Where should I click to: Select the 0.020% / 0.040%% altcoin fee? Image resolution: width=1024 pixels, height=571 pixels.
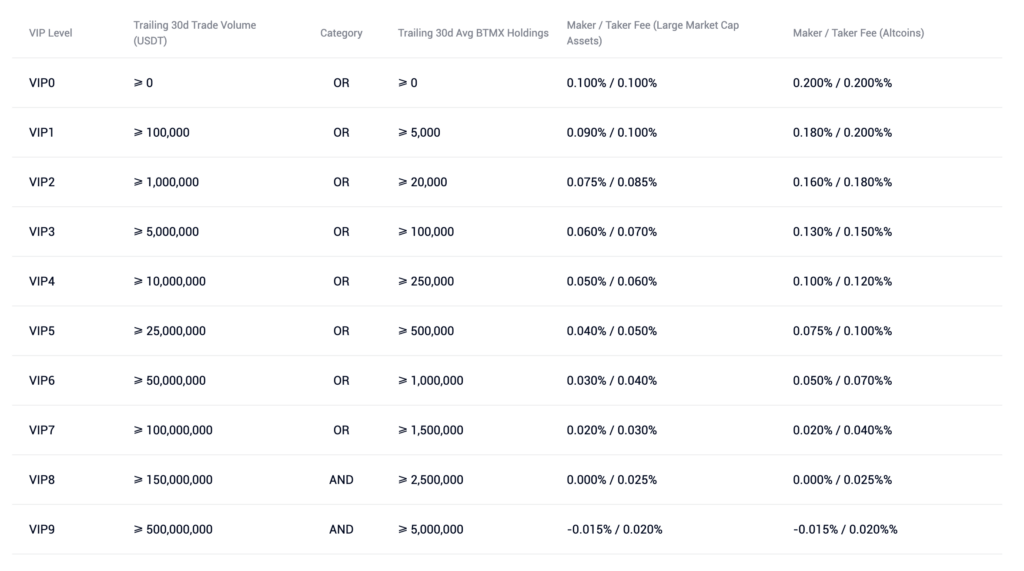pos(842,430)
